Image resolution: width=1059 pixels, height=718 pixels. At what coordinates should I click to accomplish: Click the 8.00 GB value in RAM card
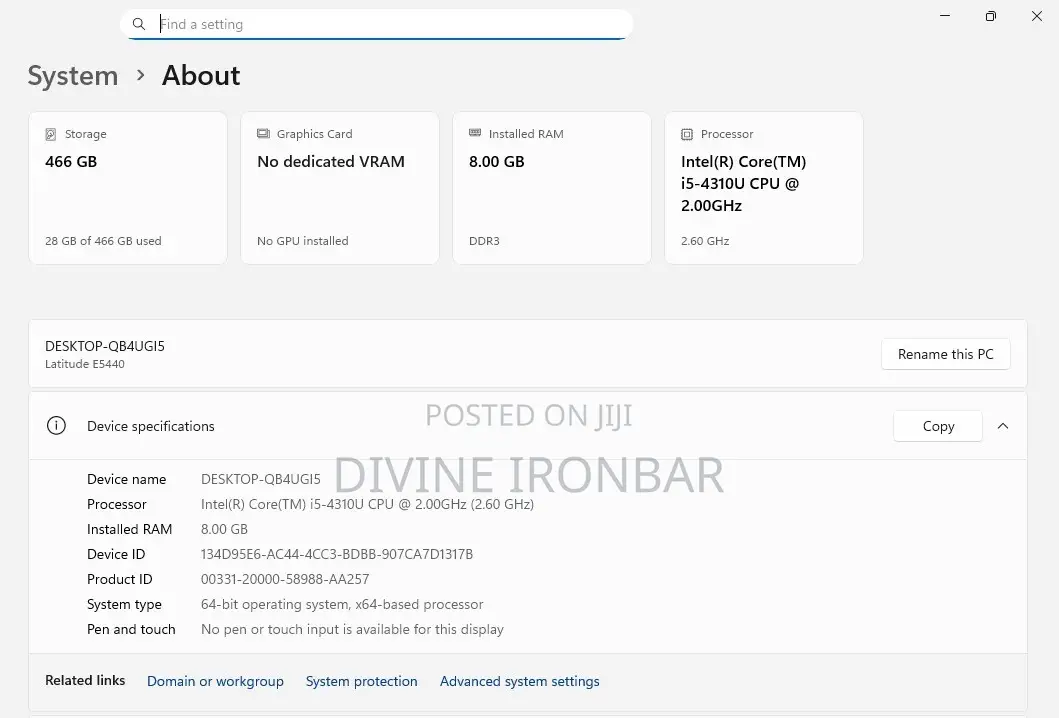pyautogui.click(x=496, y=162)
